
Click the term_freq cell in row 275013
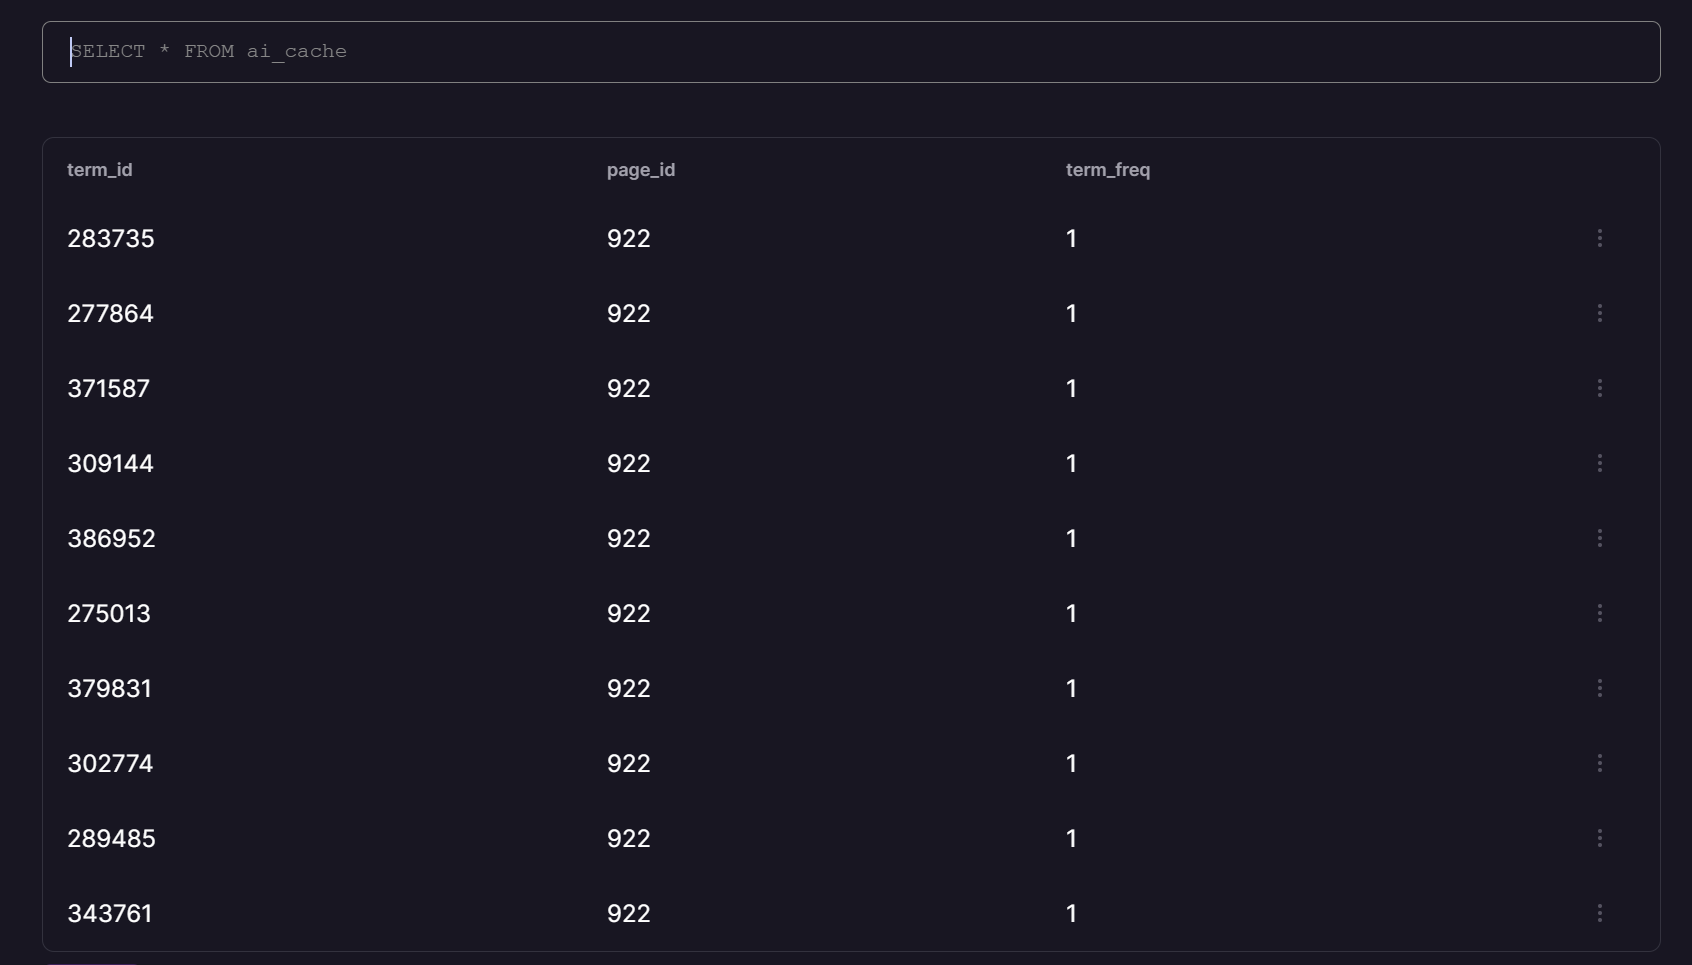pyautogui.click(x=1072, y=614)
